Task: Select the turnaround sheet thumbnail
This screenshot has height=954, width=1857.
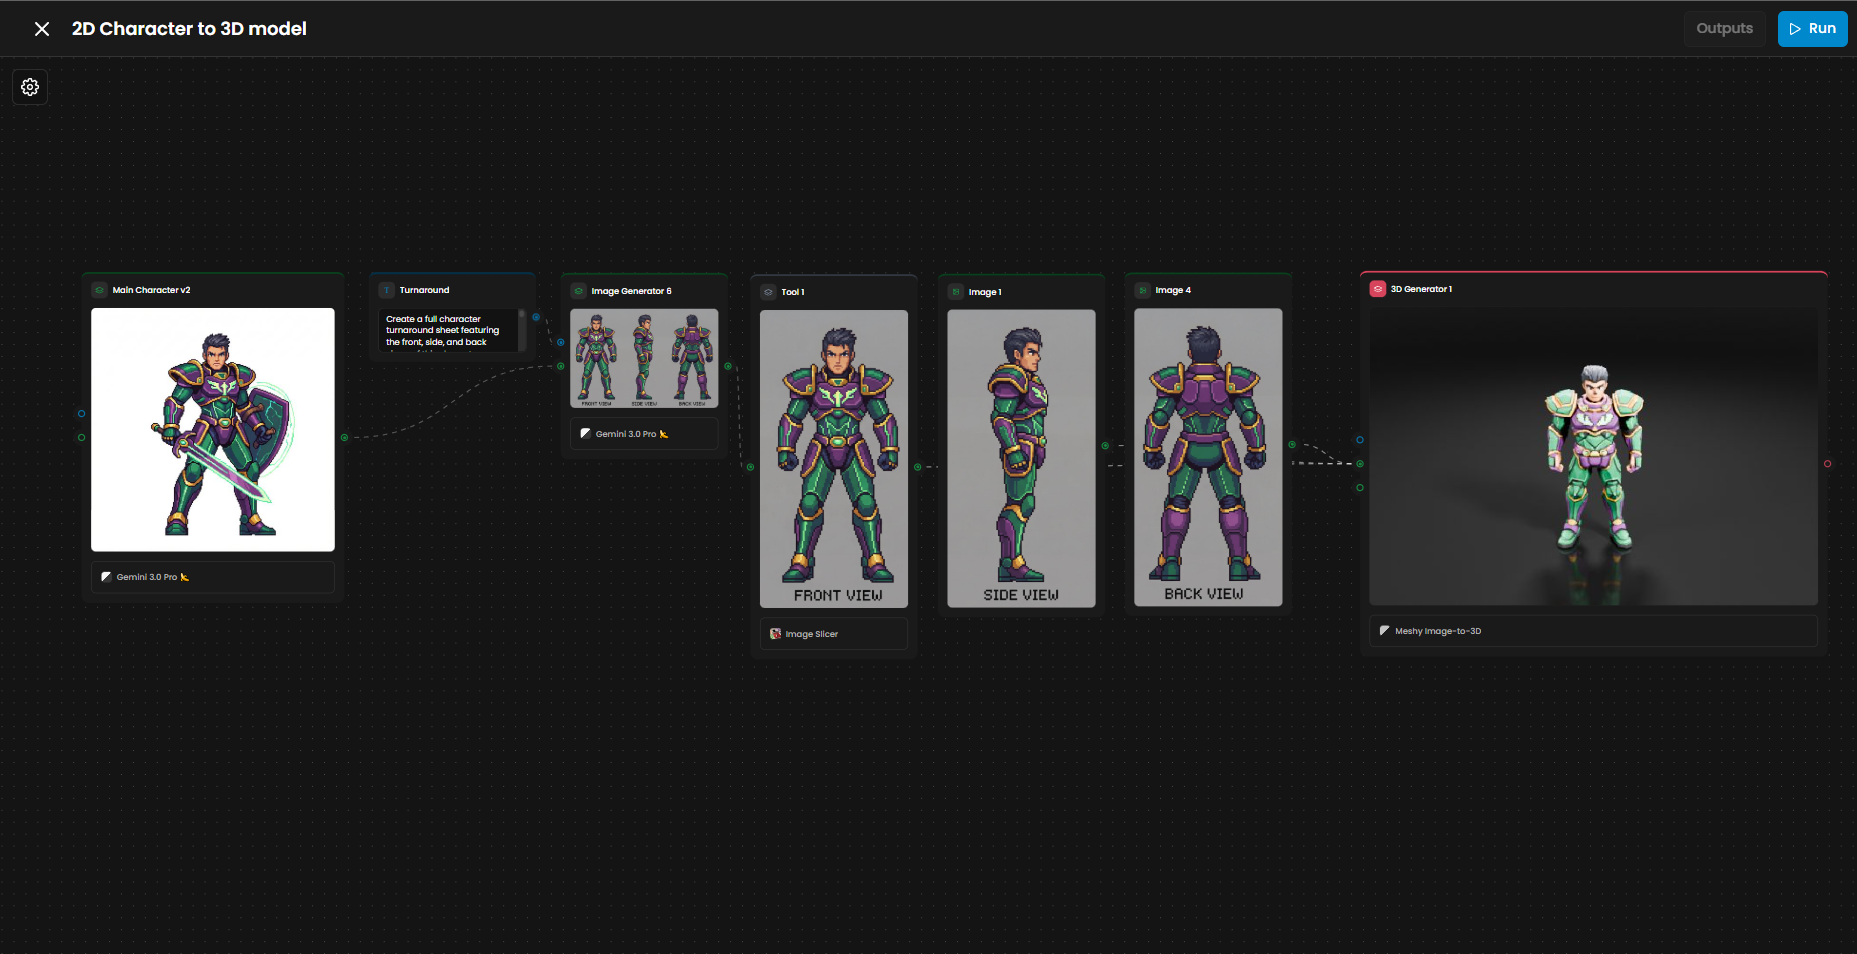Action: pos(644,358)
